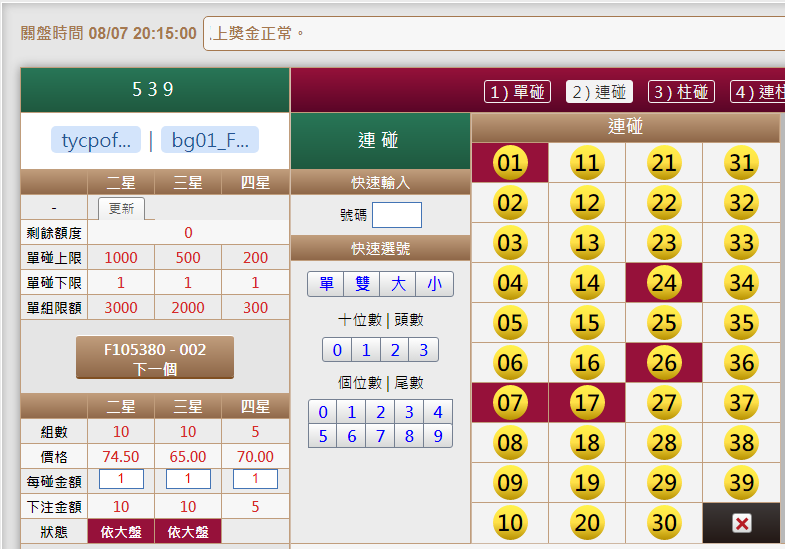Select ball number 04

[x=510, y=283]
